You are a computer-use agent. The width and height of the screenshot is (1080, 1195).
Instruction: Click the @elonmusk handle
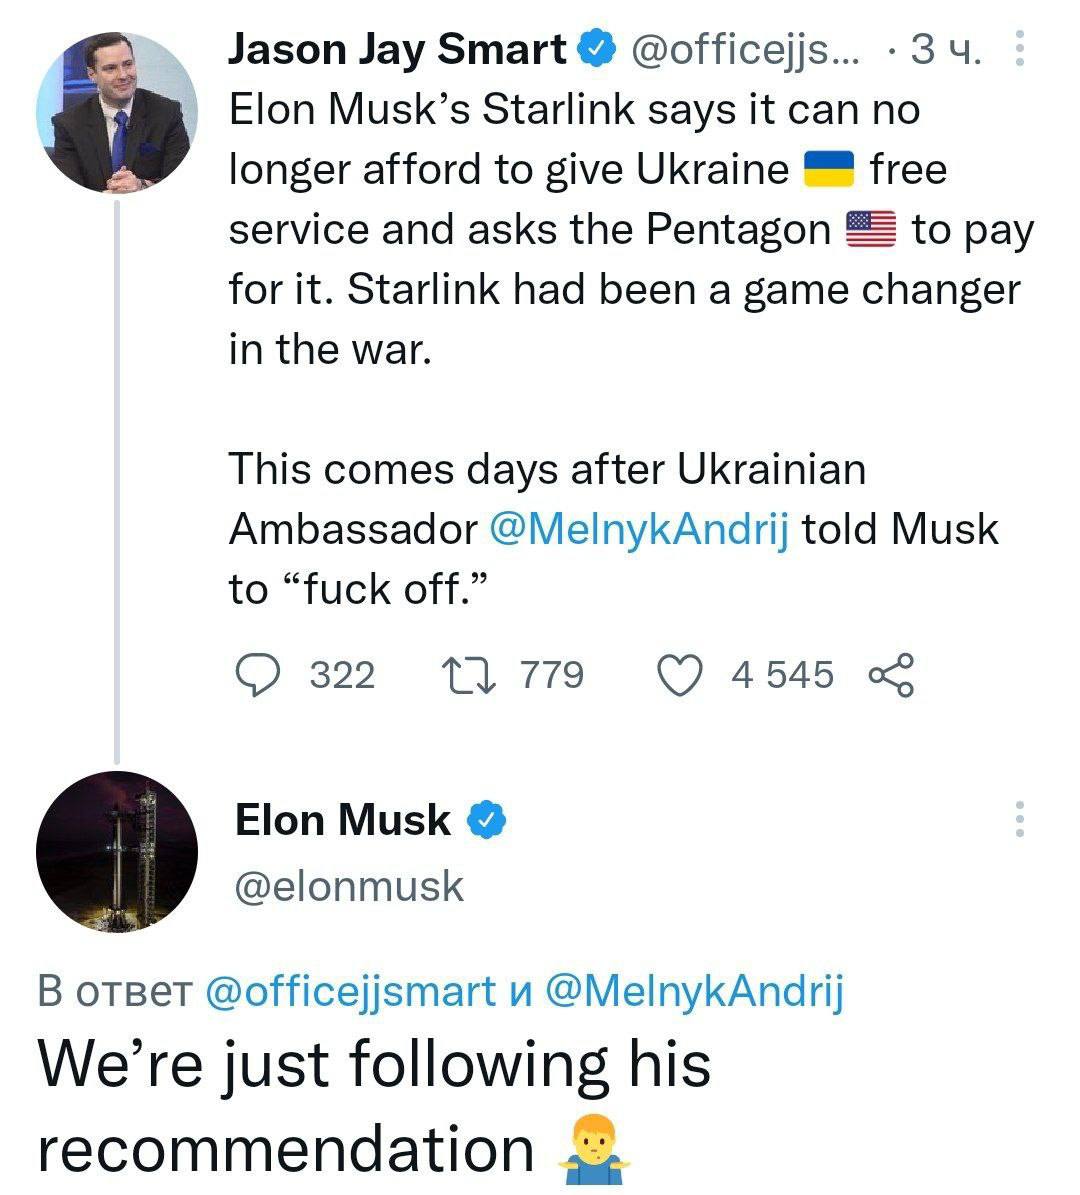click(x=349, y=886)
